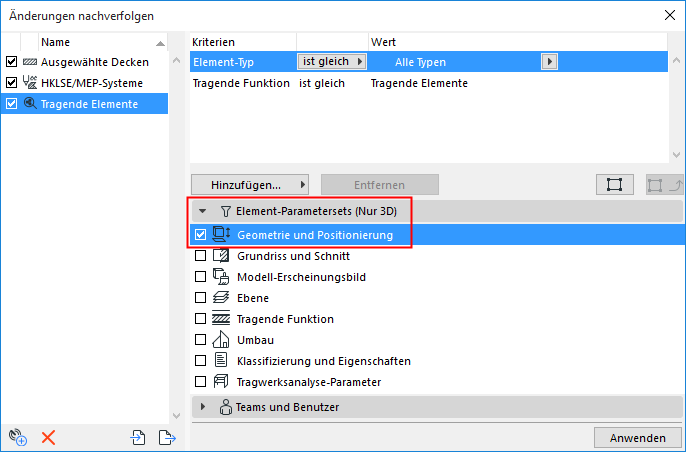
Task: Click the Teams und Benutzer person icon
Action: pyautogui.click(x=226, y=407)
